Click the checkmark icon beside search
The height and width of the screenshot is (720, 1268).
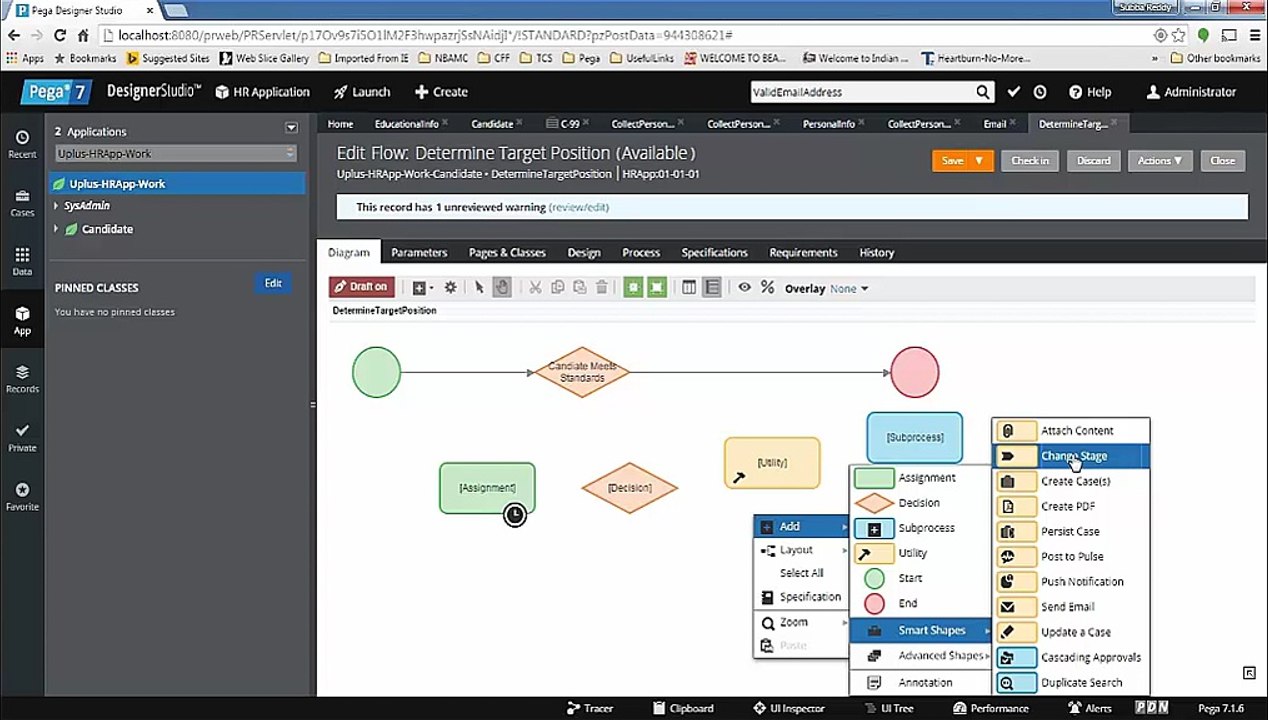tap(1014, 92)
